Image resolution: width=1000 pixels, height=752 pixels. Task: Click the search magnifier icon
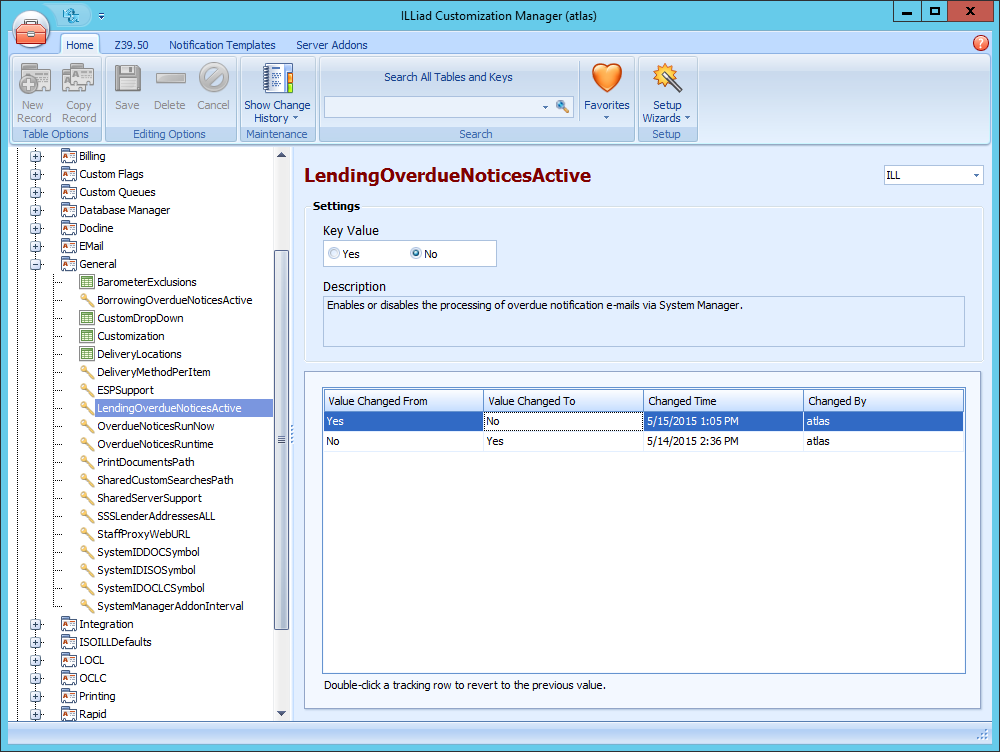click(x=562, y=106)
